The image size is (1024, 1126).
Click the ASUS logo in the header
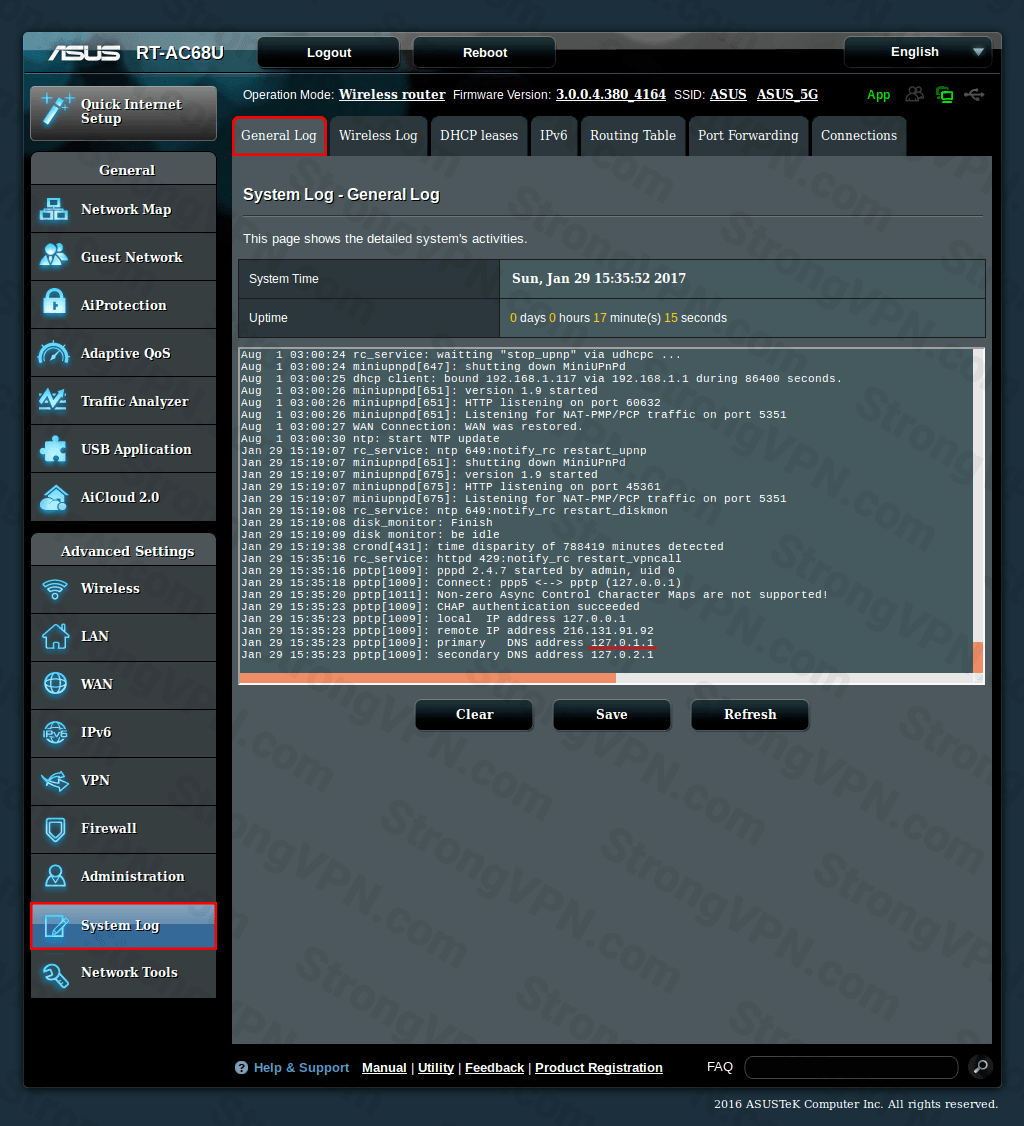pyautogui.click(x=84, y=53)
